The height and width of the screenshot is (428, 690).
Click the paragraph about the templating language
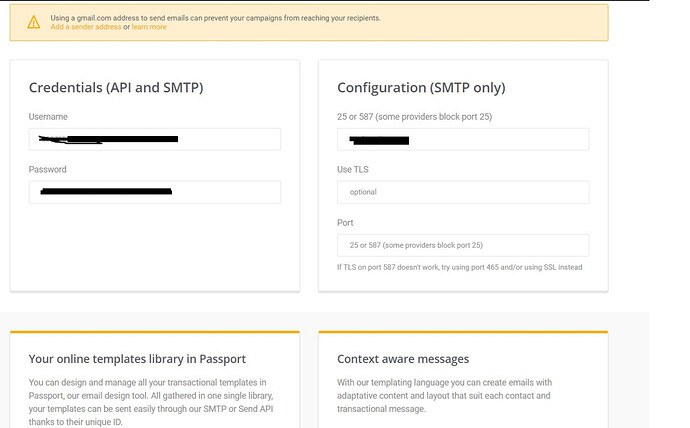pos(444,395)
